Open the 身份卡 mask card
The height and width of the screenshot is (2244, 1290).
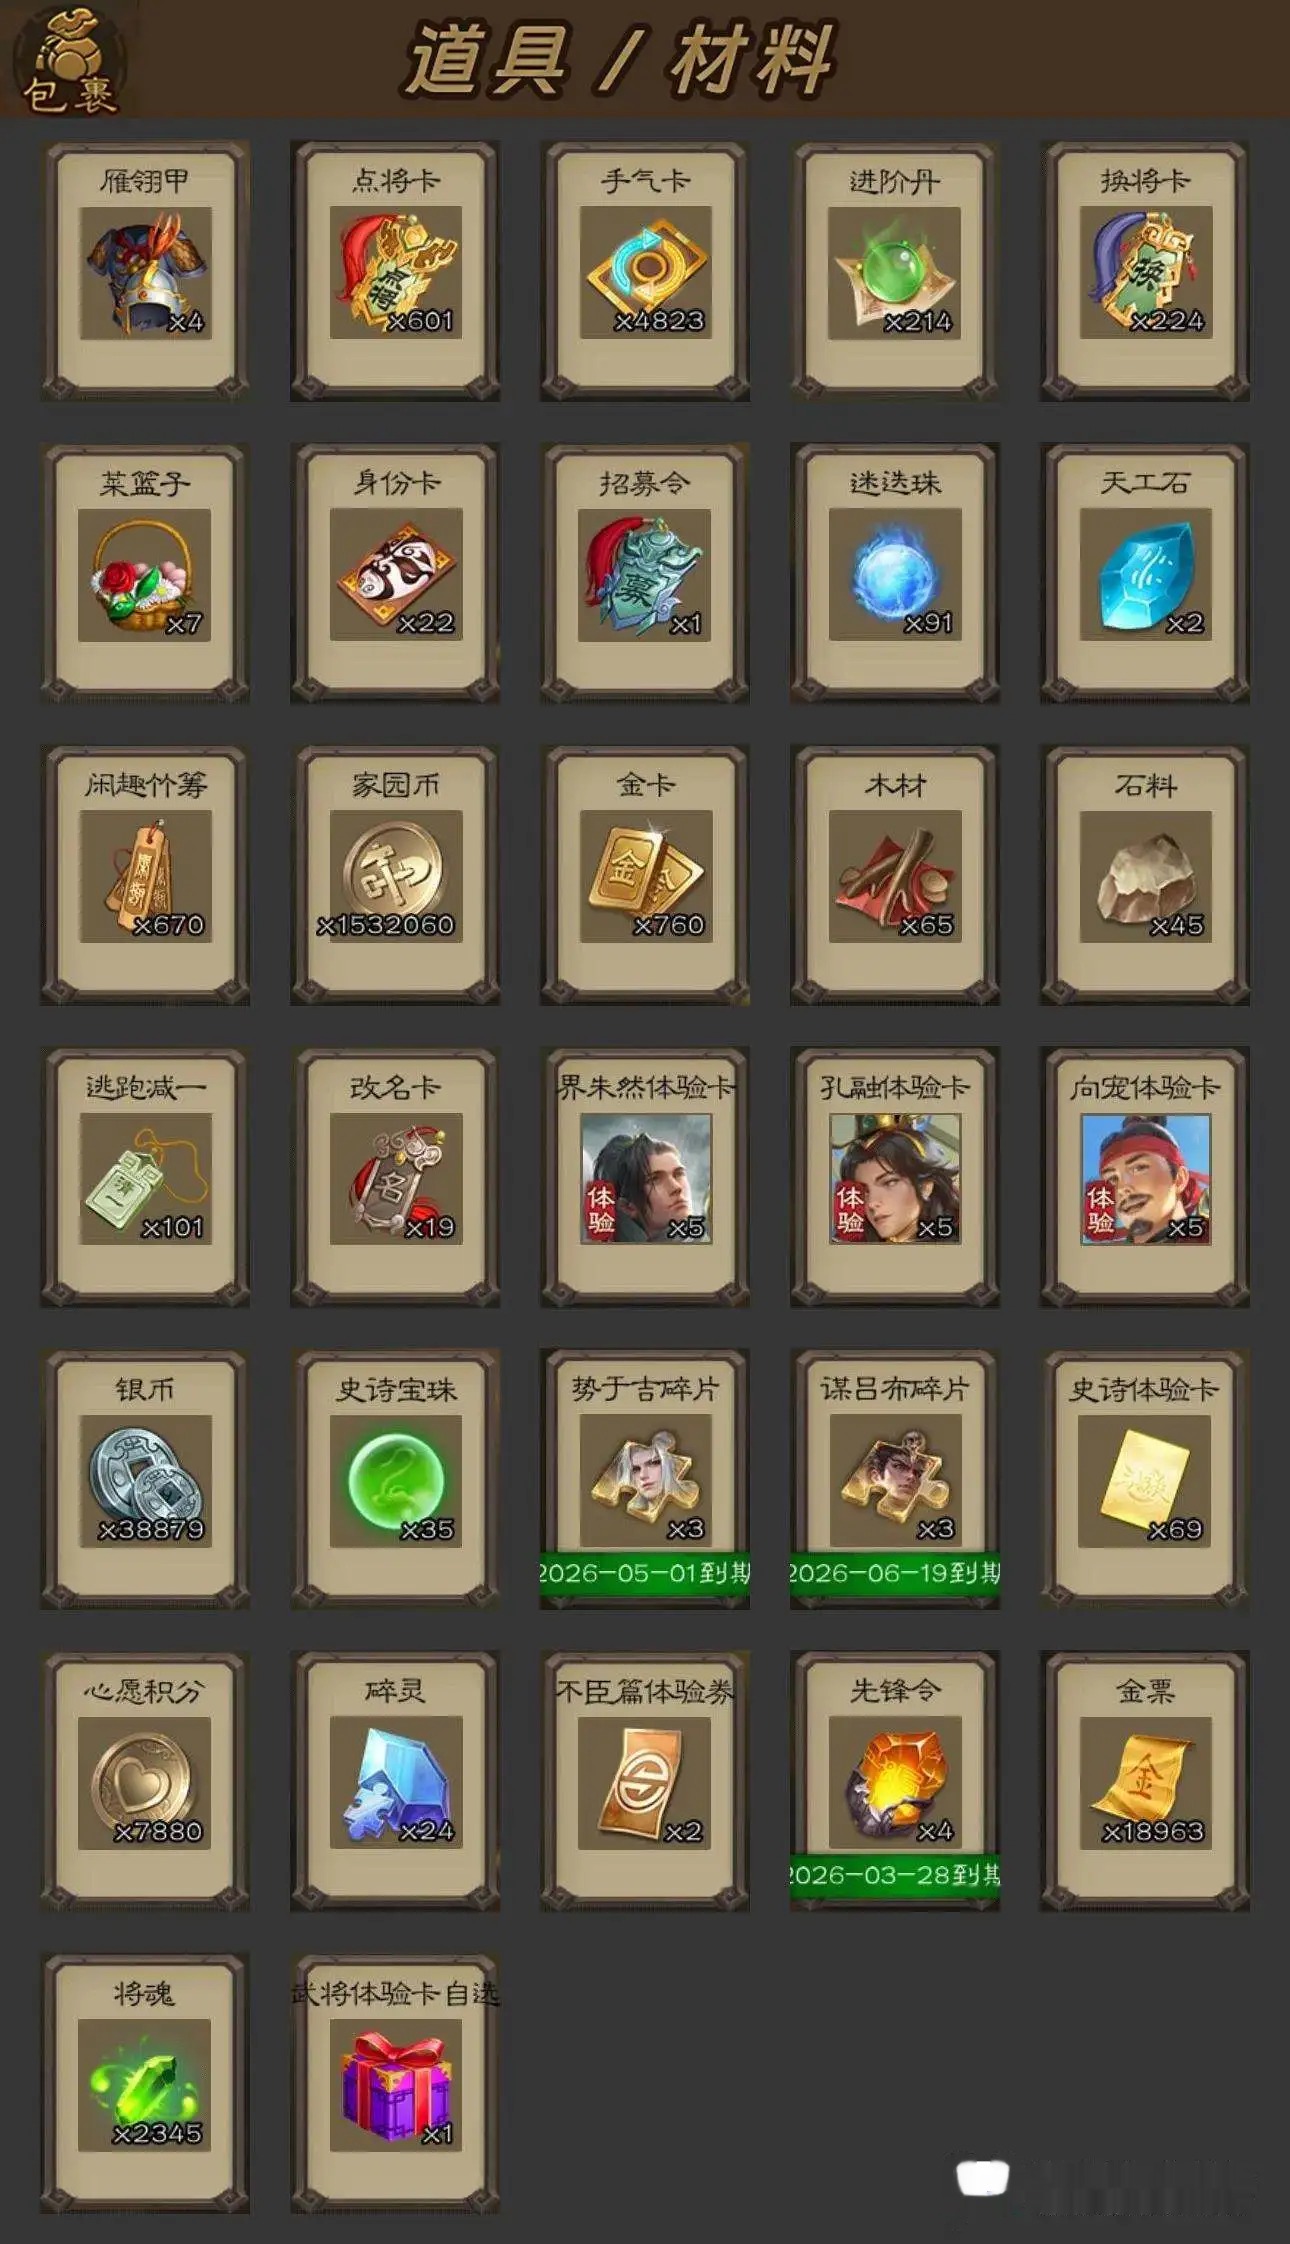[x=395, y=574]
